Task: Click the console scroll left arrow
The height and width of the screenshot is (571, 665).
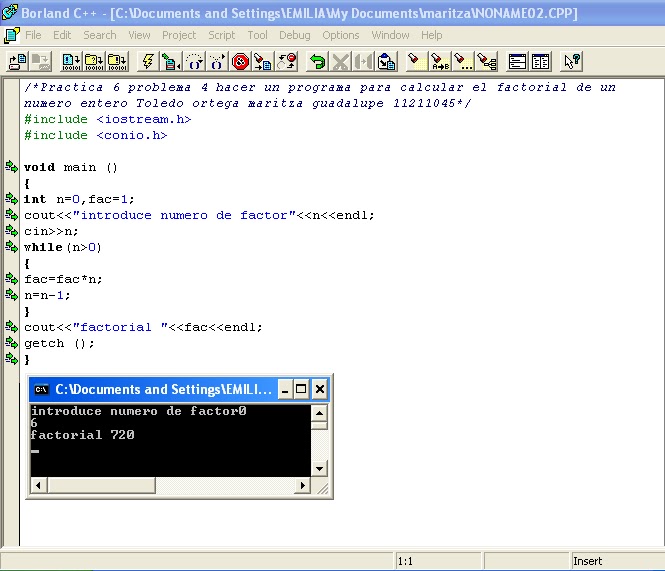Action: point(39,485)
